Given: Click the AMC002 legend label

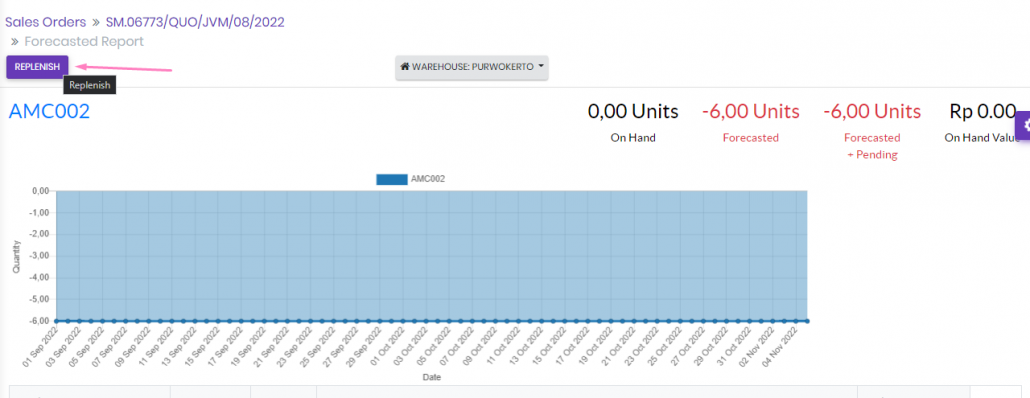Looking at the screenshot, I should coord(428,179).
